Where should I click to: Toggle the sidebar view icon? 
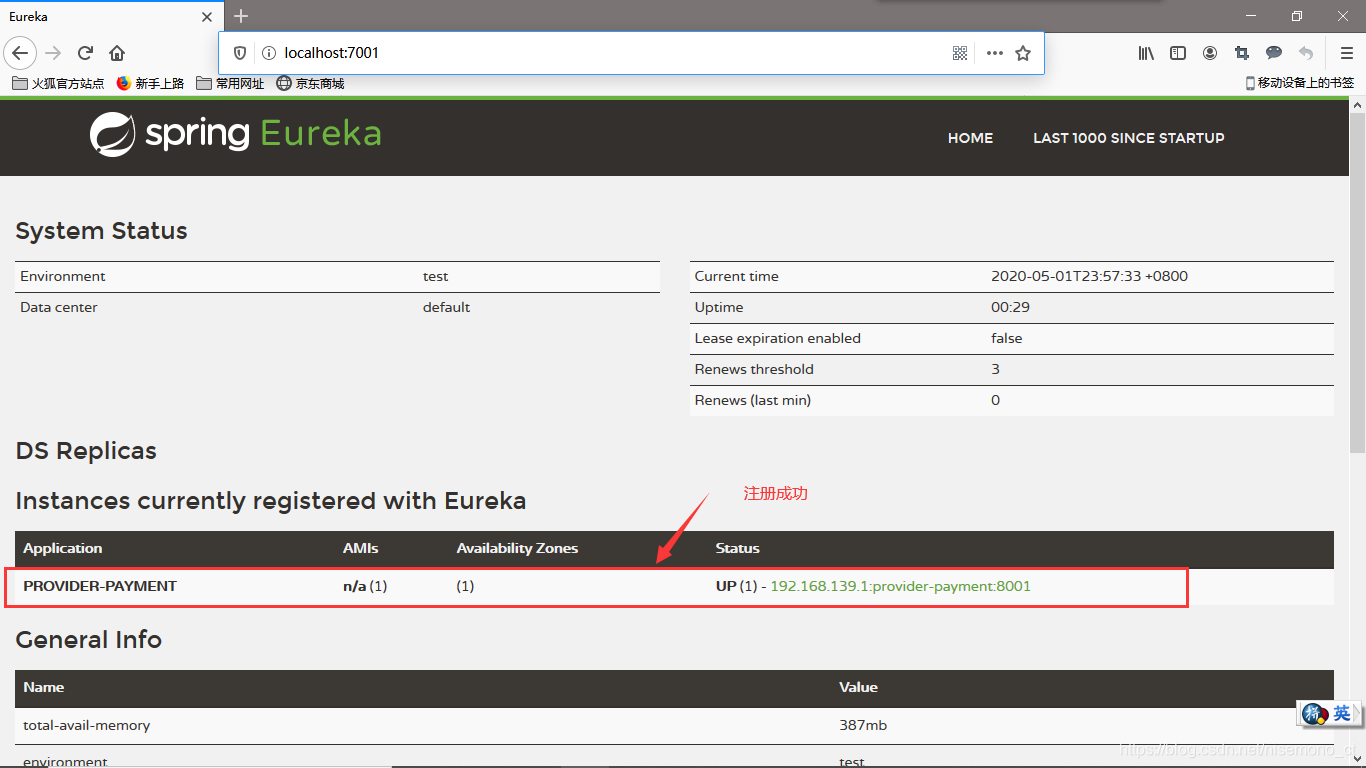pyautogui.click(x=1178, y=53)
